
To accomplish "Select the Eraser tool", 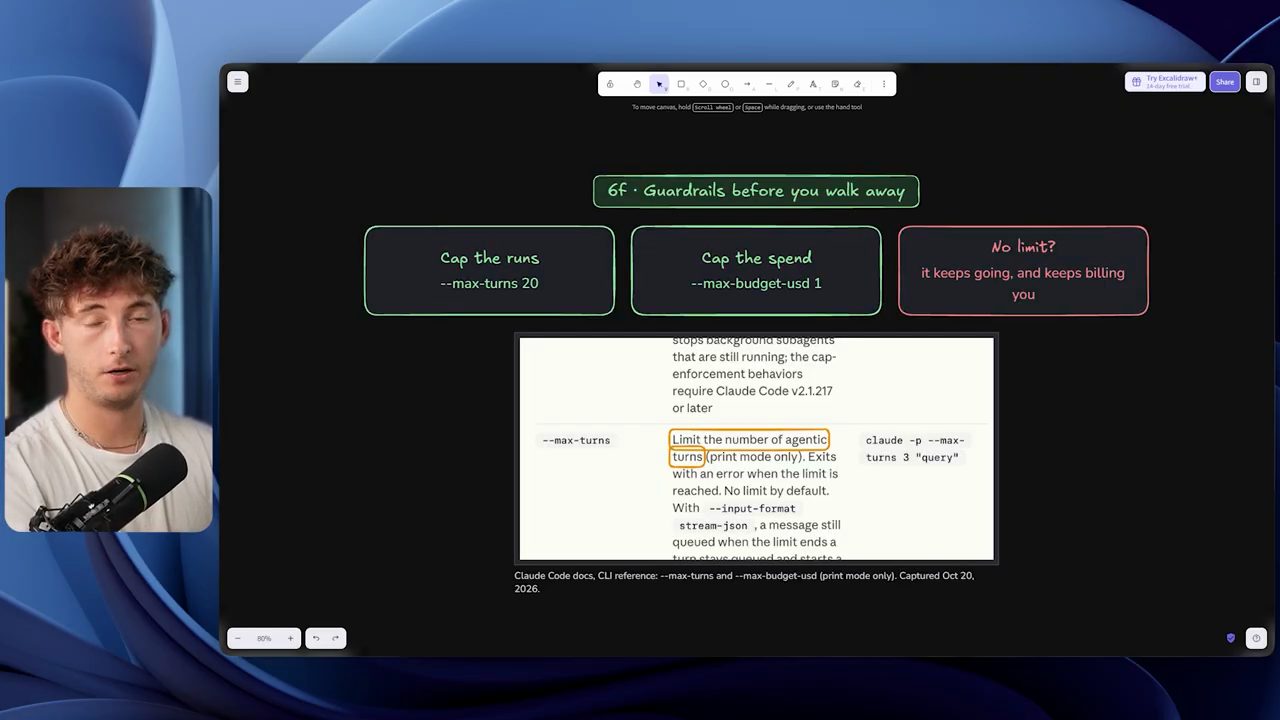I will (857, 84).
